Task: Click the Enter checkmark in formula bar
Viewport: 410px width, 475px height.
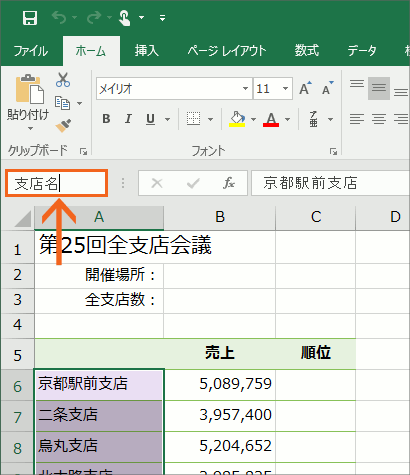Action: pos(193,183)
